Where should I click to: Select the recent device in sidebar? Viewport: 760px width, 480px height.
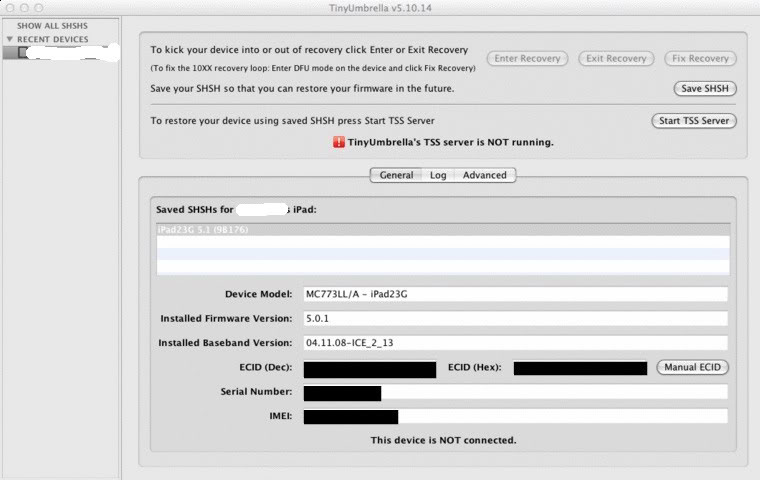point(61,52)
